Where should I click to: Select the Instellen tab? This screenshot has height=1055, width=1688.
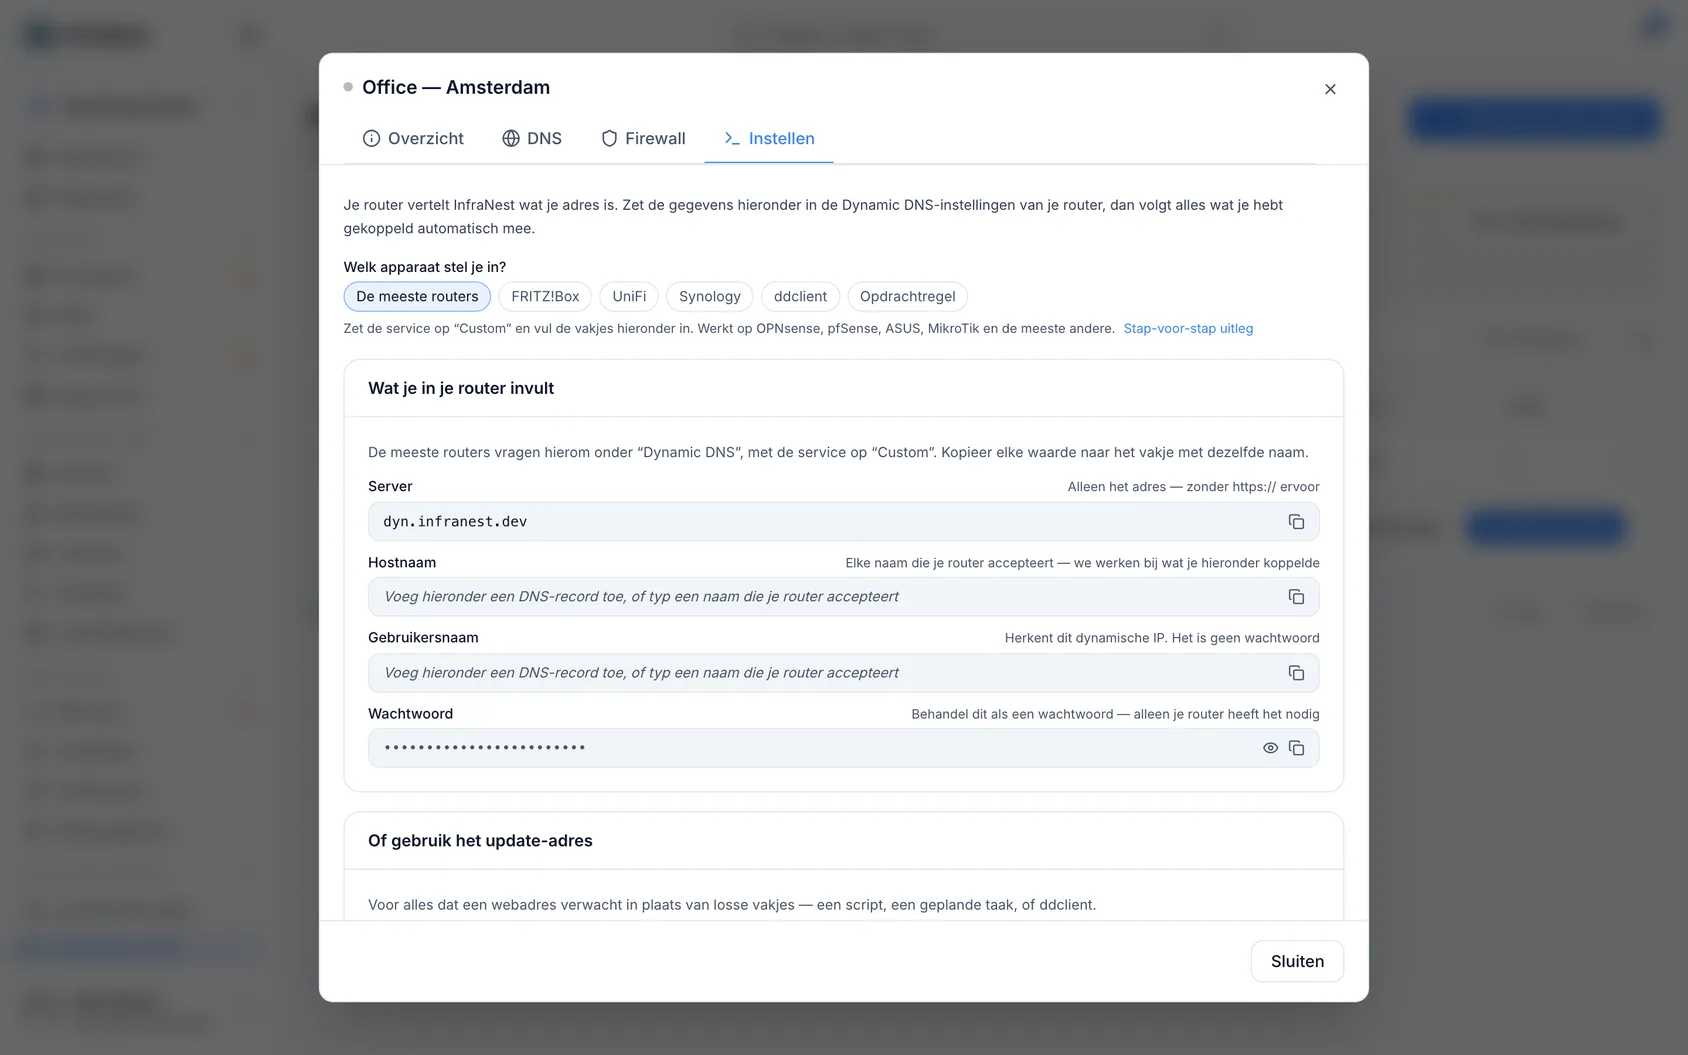(769, 138)
